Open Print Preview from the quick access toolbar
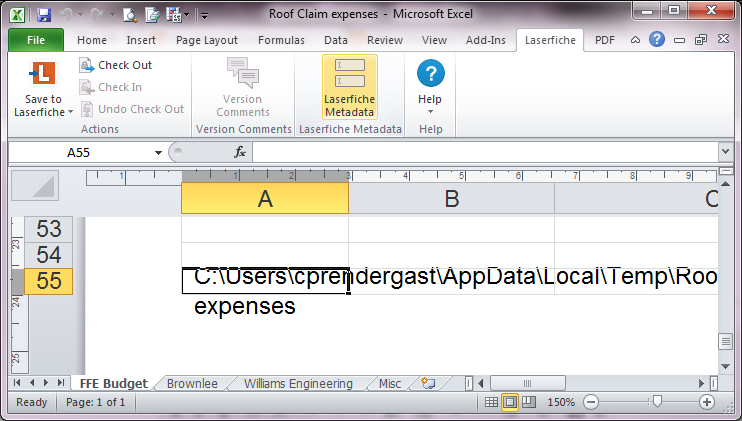742x421 pixels. 129,15
